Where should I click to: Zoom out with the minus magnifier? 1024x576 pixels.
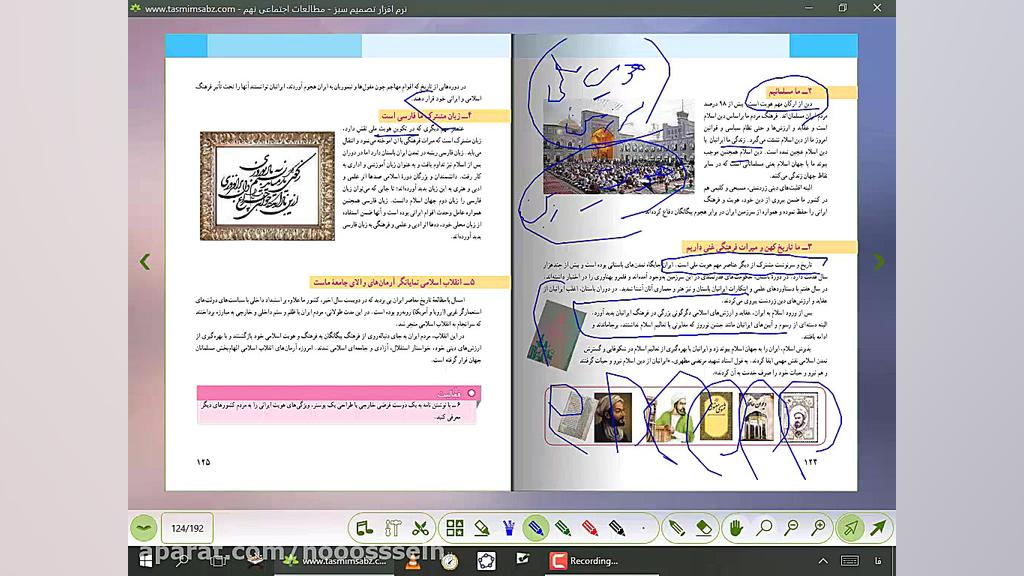coord(791,528)
